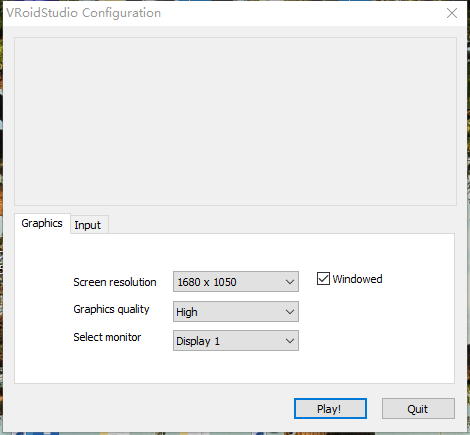Click the chevron arrow beside Display 1
Image resolution: width=470 pixels, height=435 pixels.
[x=290, y=341]
